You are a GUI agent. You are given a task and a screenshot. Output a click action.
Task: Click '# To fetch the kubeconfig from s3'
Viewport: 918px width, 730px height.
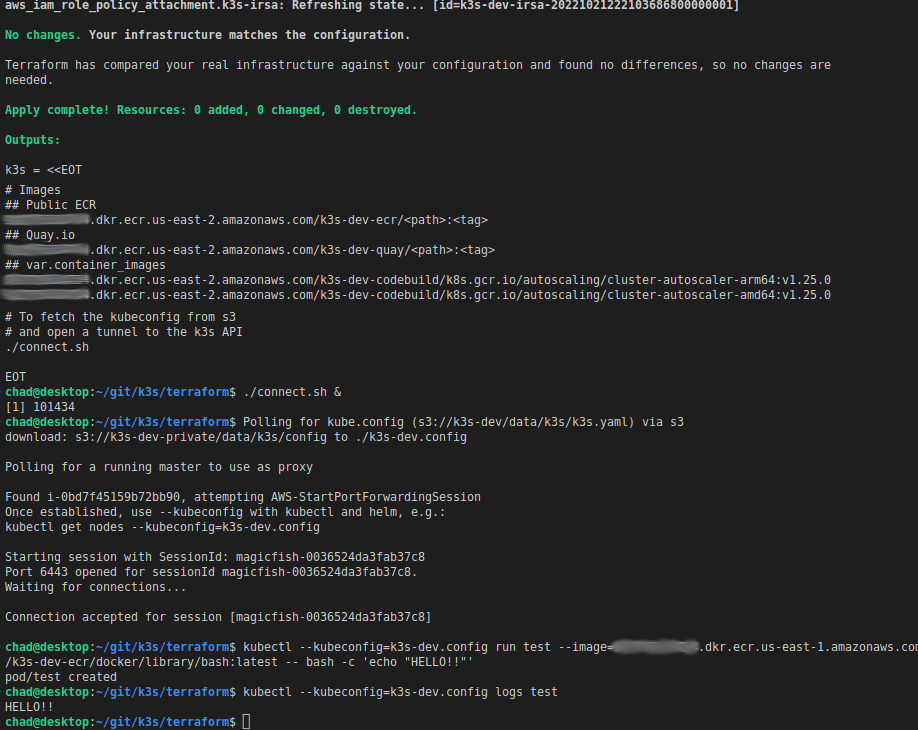(121, 317)
